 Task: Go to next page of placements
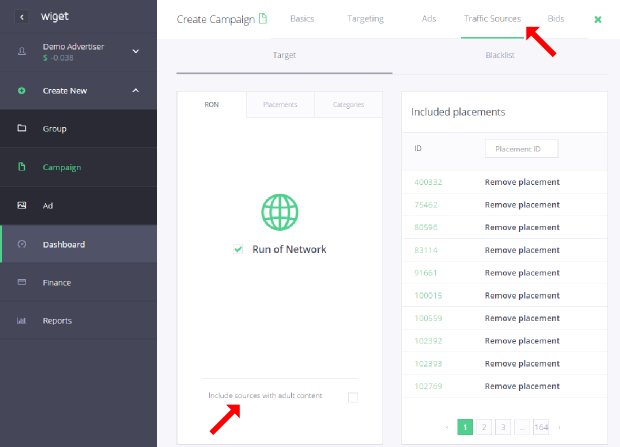[559, 427]
